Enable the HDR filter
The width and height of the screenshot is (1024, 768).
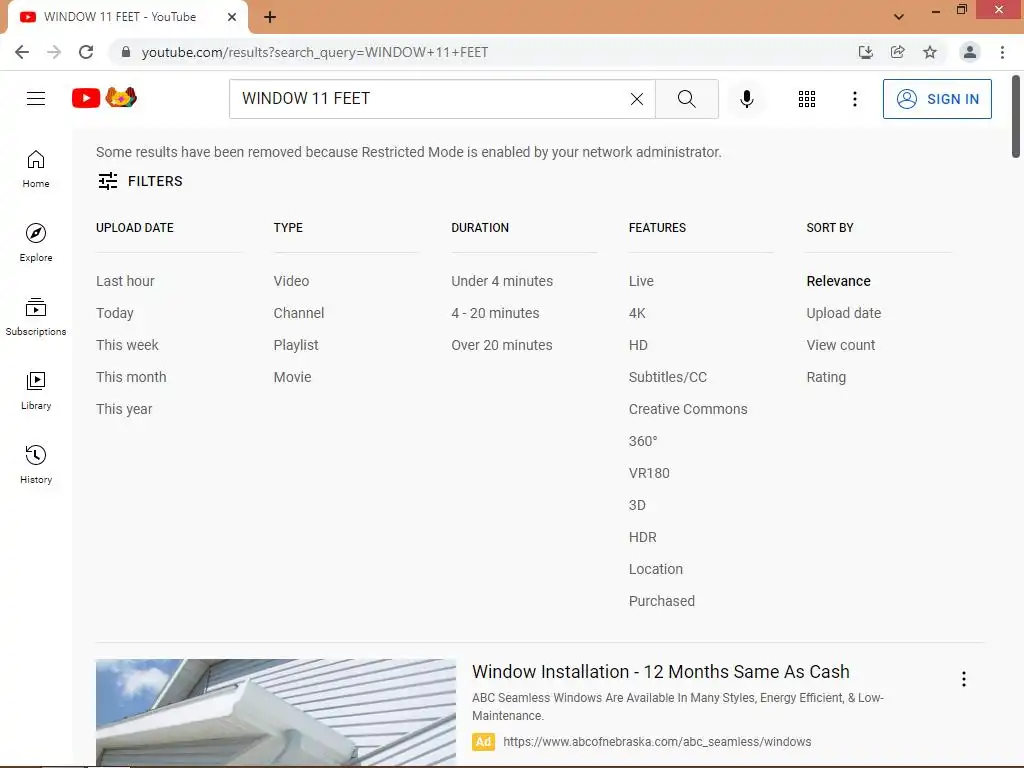[x=643, y=537]
